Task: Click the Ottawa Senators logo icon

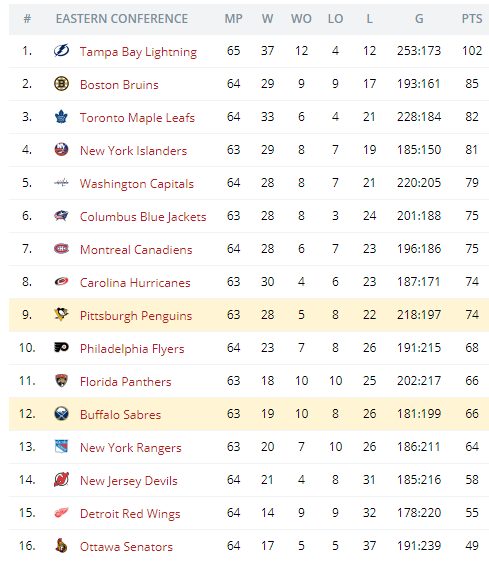Action: pos(61,546)
